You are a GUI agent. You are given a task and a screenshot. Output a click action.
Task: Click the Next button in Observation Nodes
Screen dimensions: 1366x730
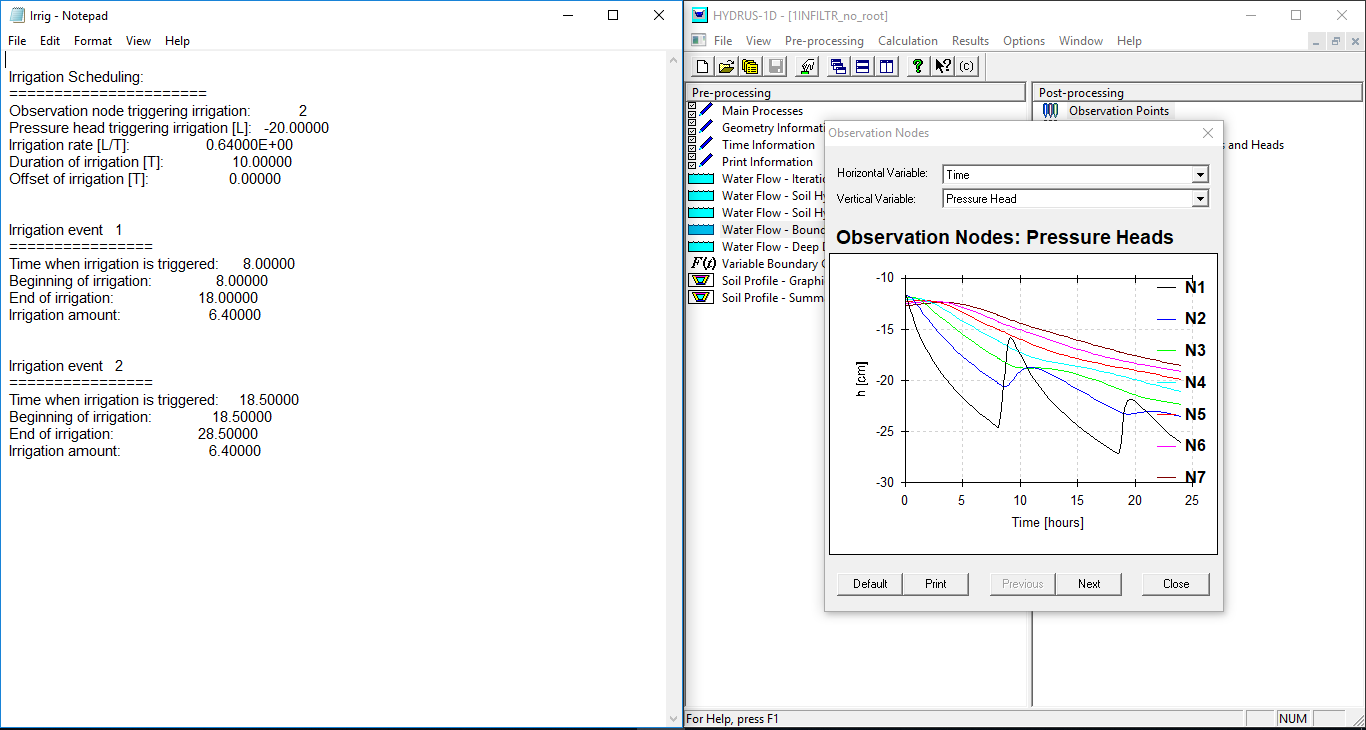pyautogui.click(x=1089, y=584)
